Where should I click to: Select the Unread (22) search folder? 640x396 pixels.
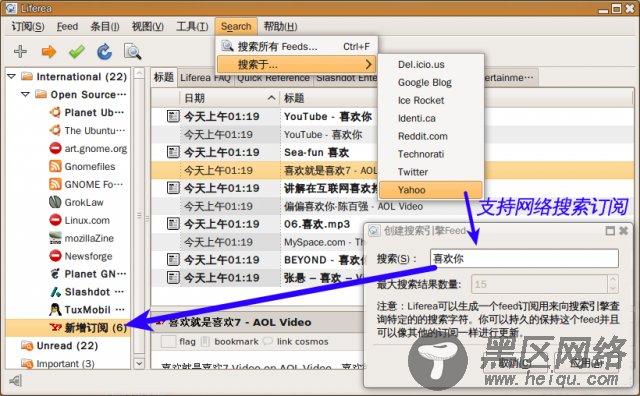coord(67,346)
